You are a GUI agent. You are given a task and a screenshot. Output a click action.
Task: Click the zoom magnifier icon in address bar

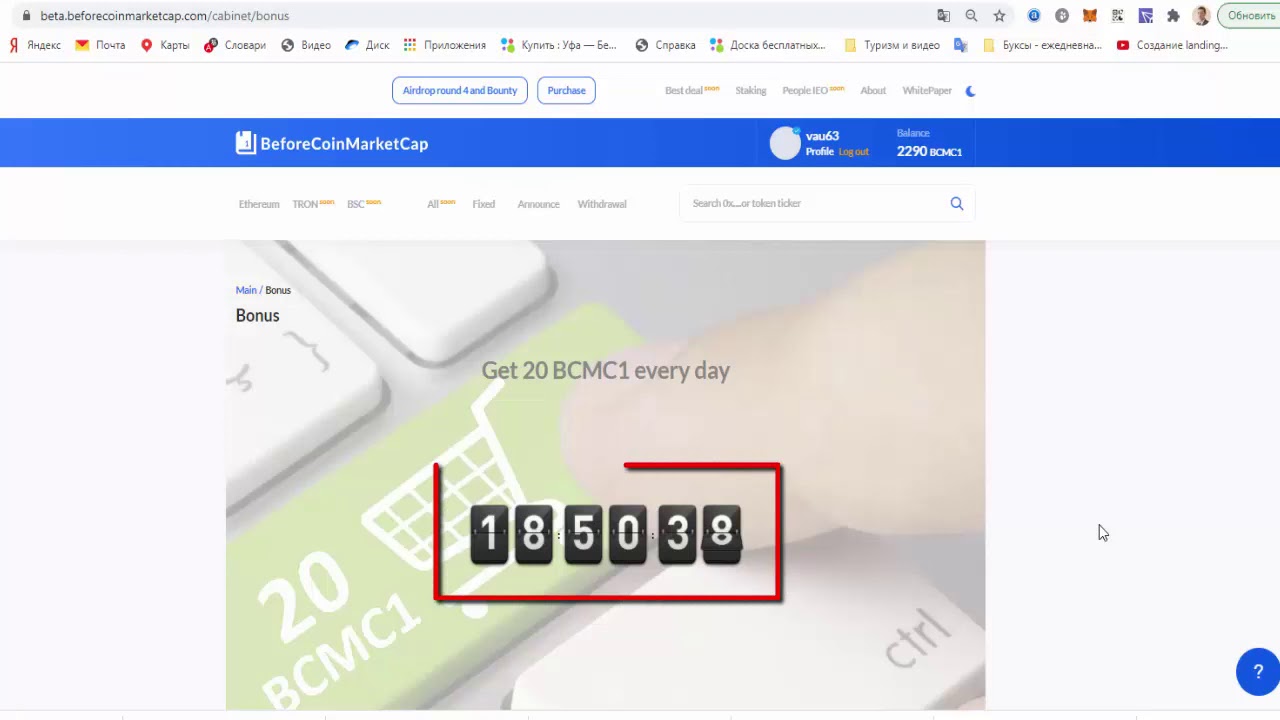click(971, 16)
